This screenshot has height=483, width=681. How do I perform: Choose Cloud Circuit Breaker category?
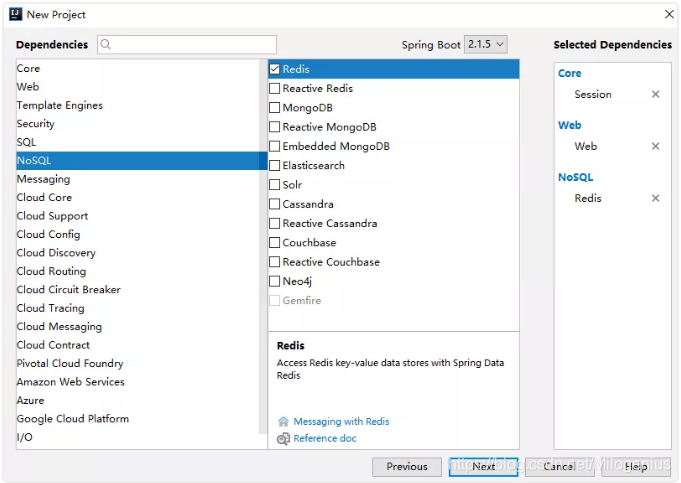(138, 290)
